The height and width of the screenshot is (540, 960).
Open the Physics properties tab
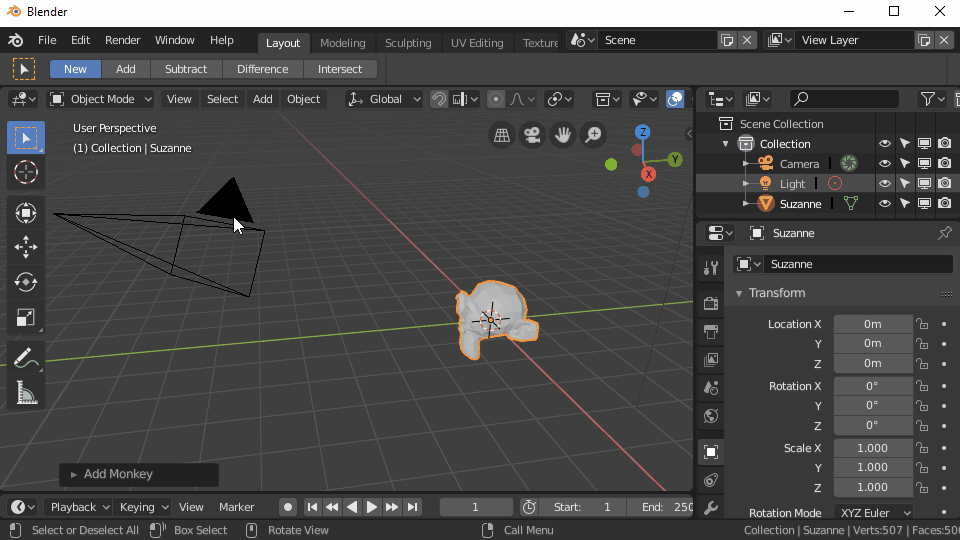pyautogui.click(x=711, y=481)
